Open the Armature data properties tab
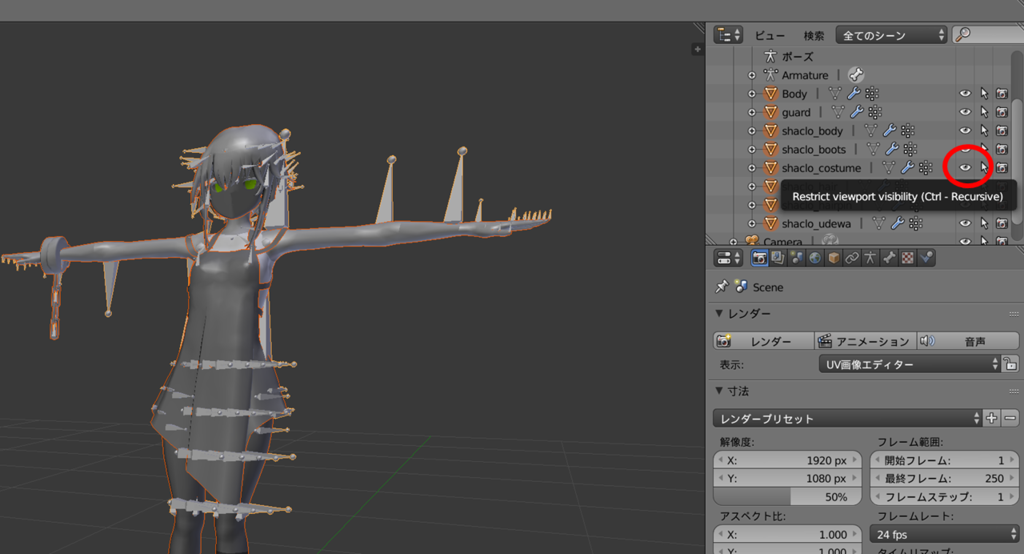Screen dimensions: 1024x554 pyautogui.click(x=870, y=258)
